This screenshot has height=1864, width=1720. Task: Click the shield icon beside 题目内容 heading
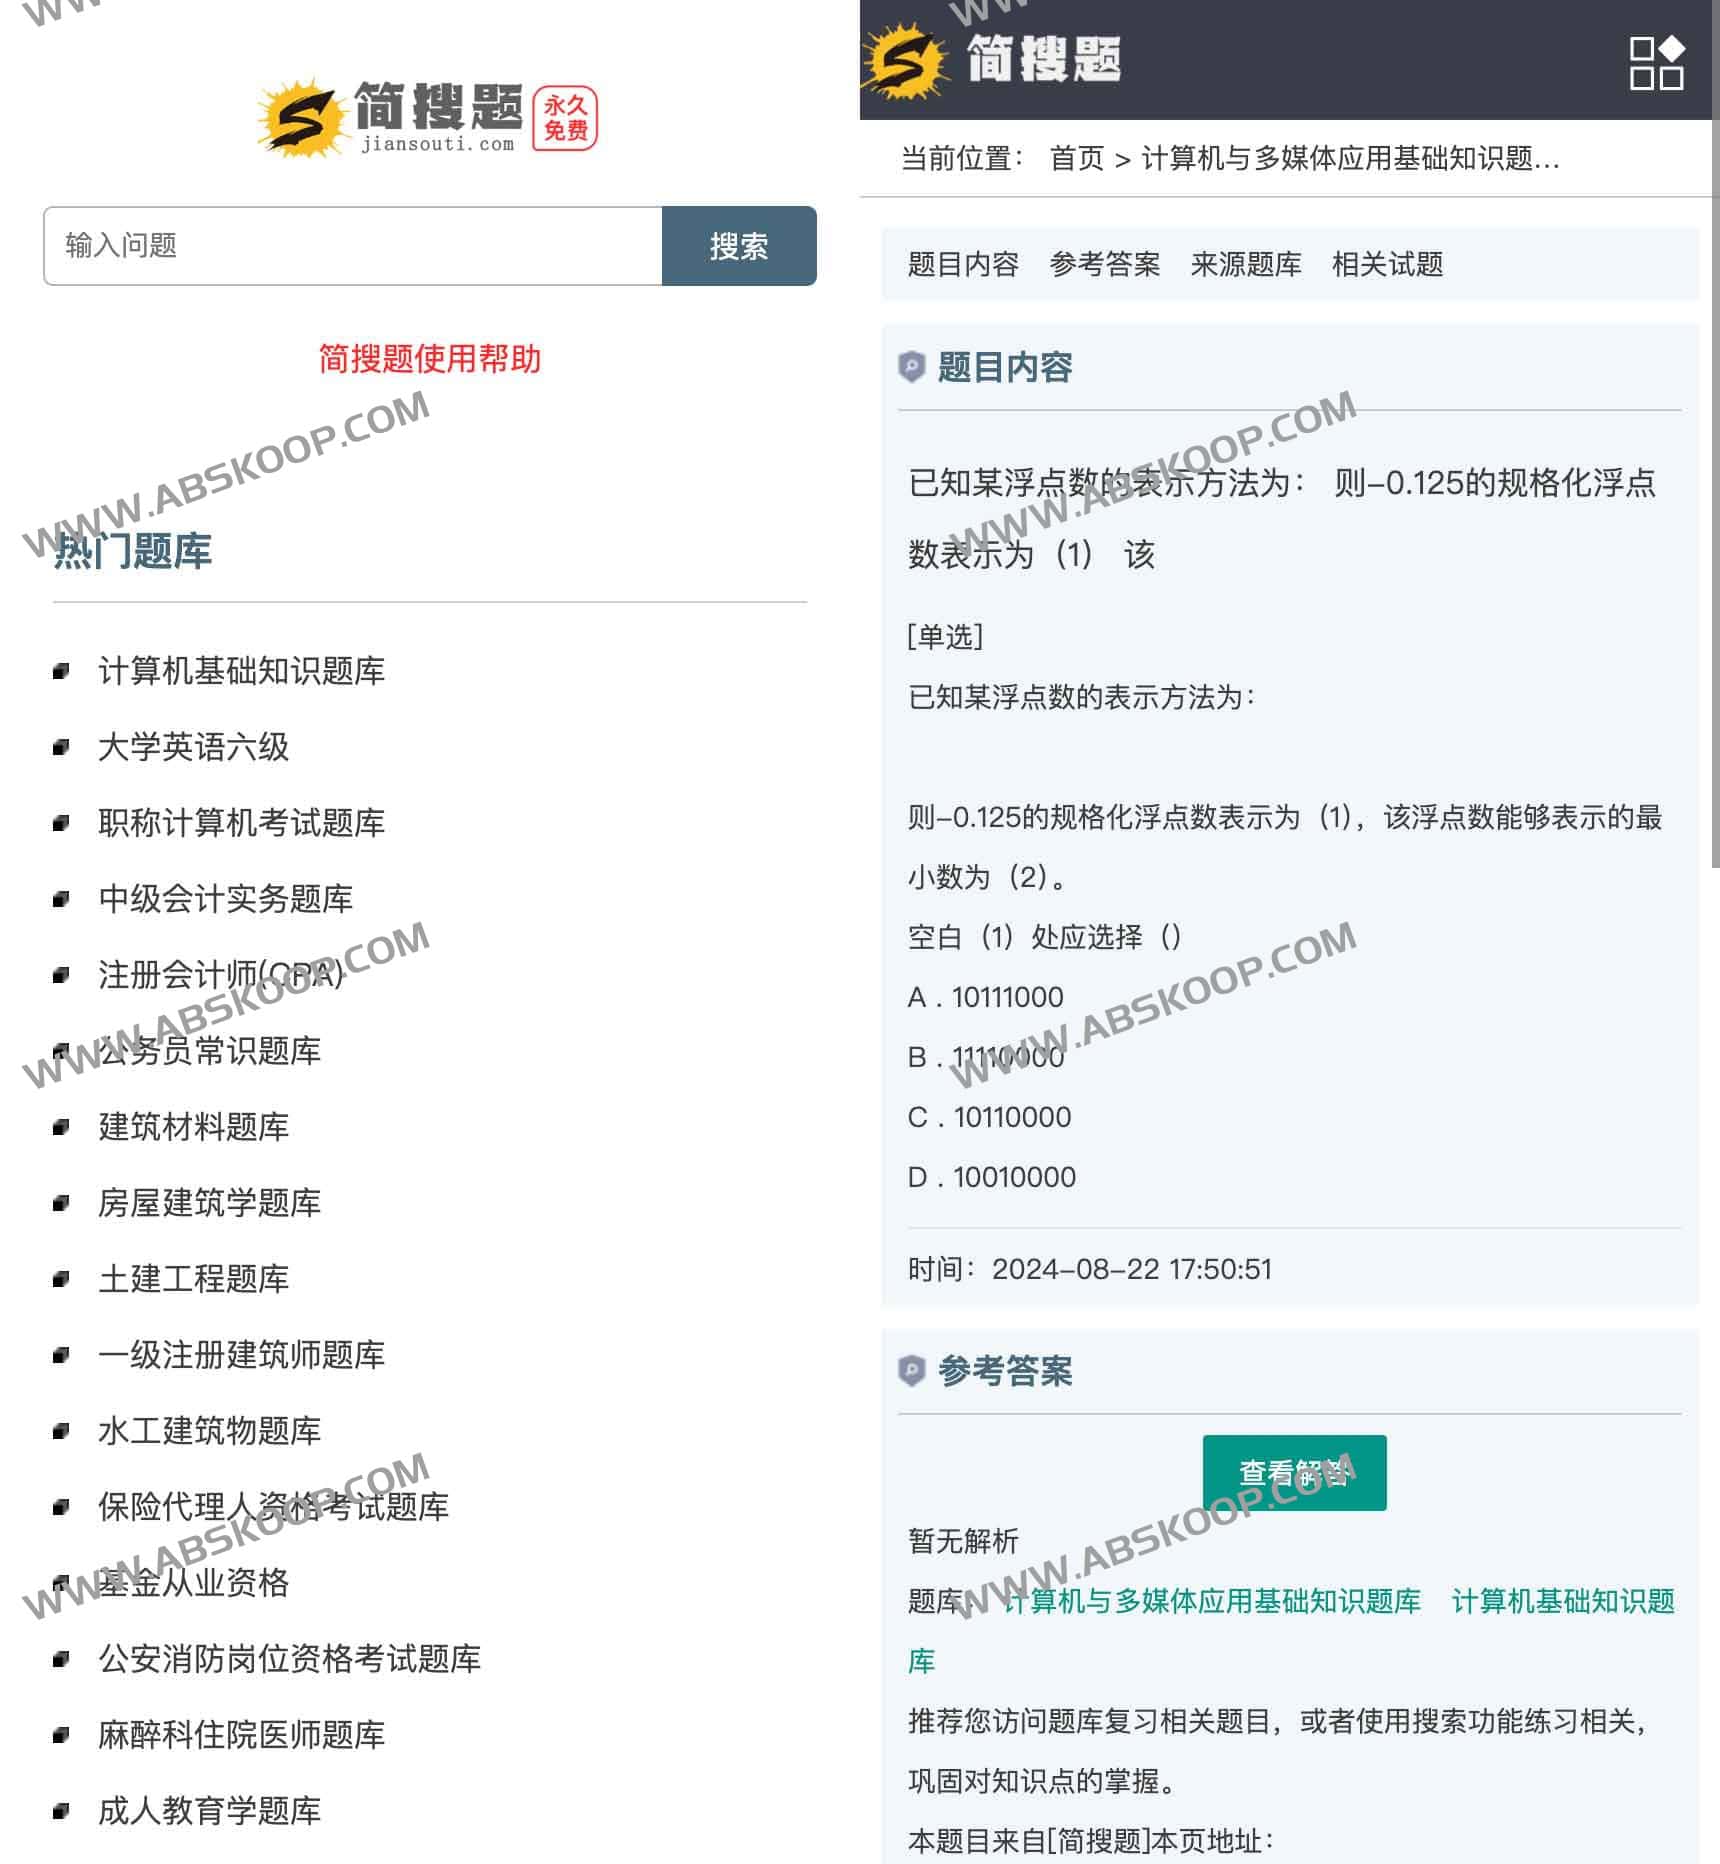click(910, 368)
